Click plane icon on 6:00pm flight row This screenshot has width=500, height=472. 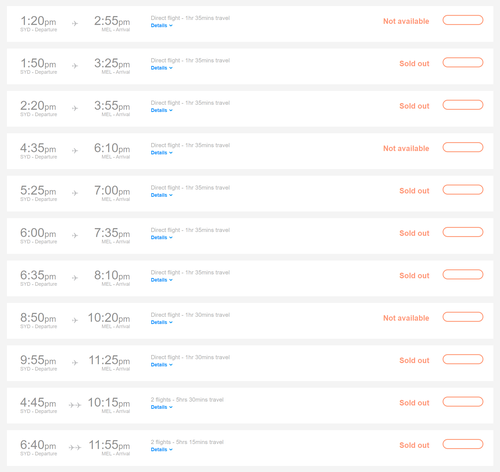click(x=75, y=235)
